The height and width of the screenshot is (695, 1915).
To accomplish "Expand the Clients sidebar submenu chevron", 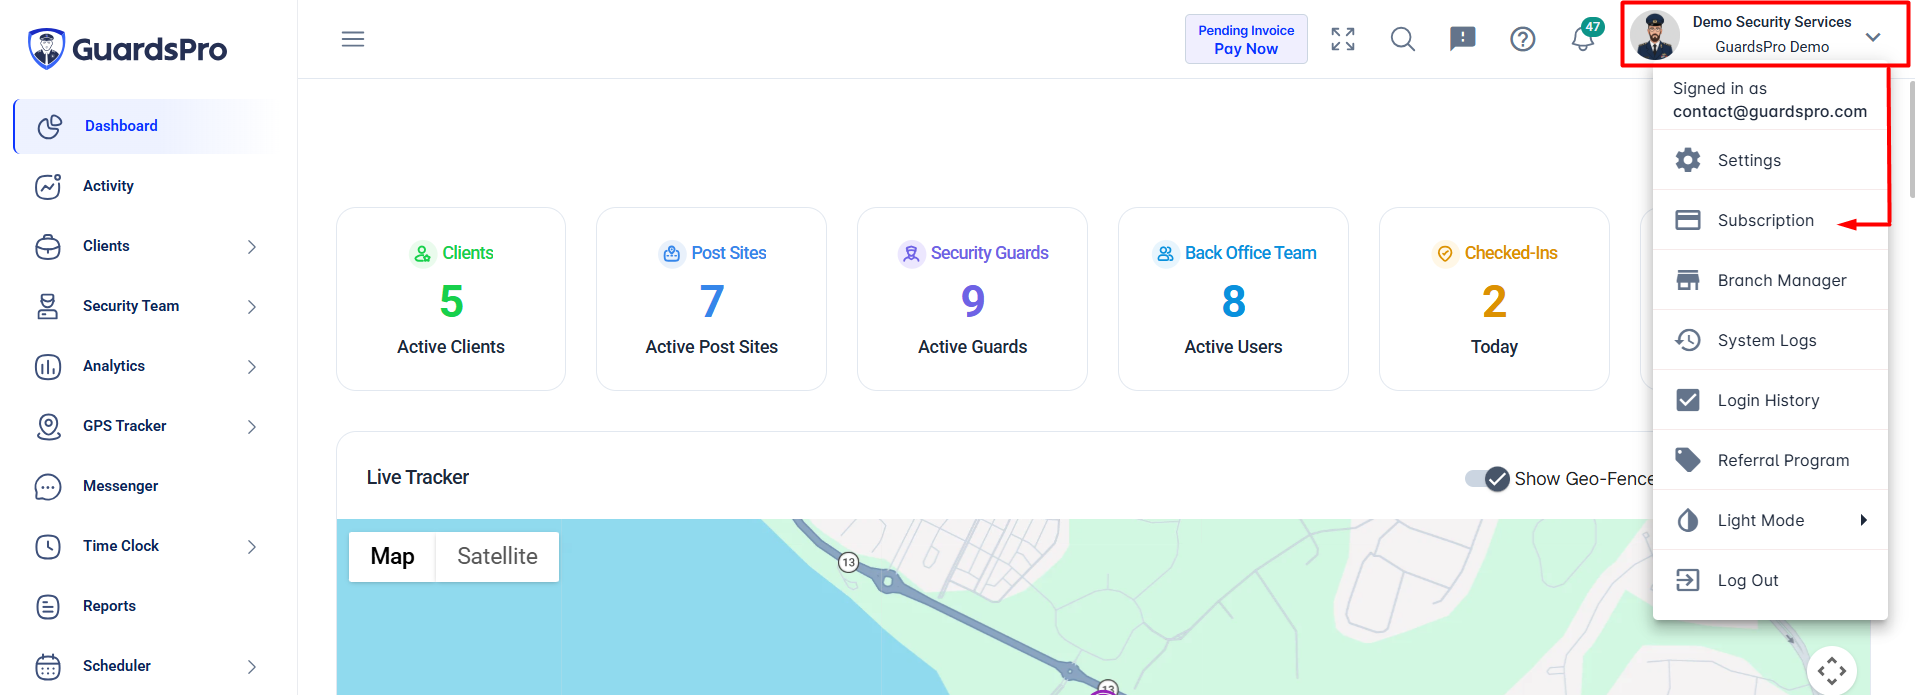I will [252, 247].
